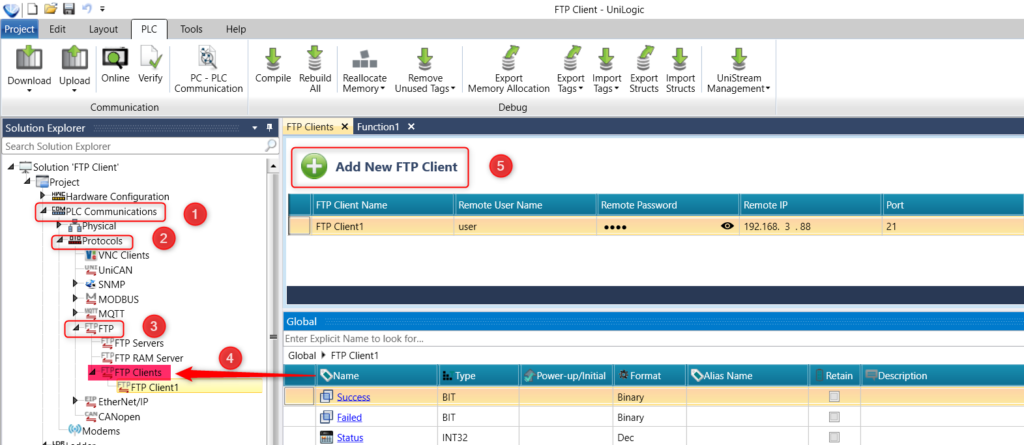Image resolution: width=1024 pixels, height=445 pixels.
Task: Pin the Solution Explorer panel
Action: coord(270,128)
